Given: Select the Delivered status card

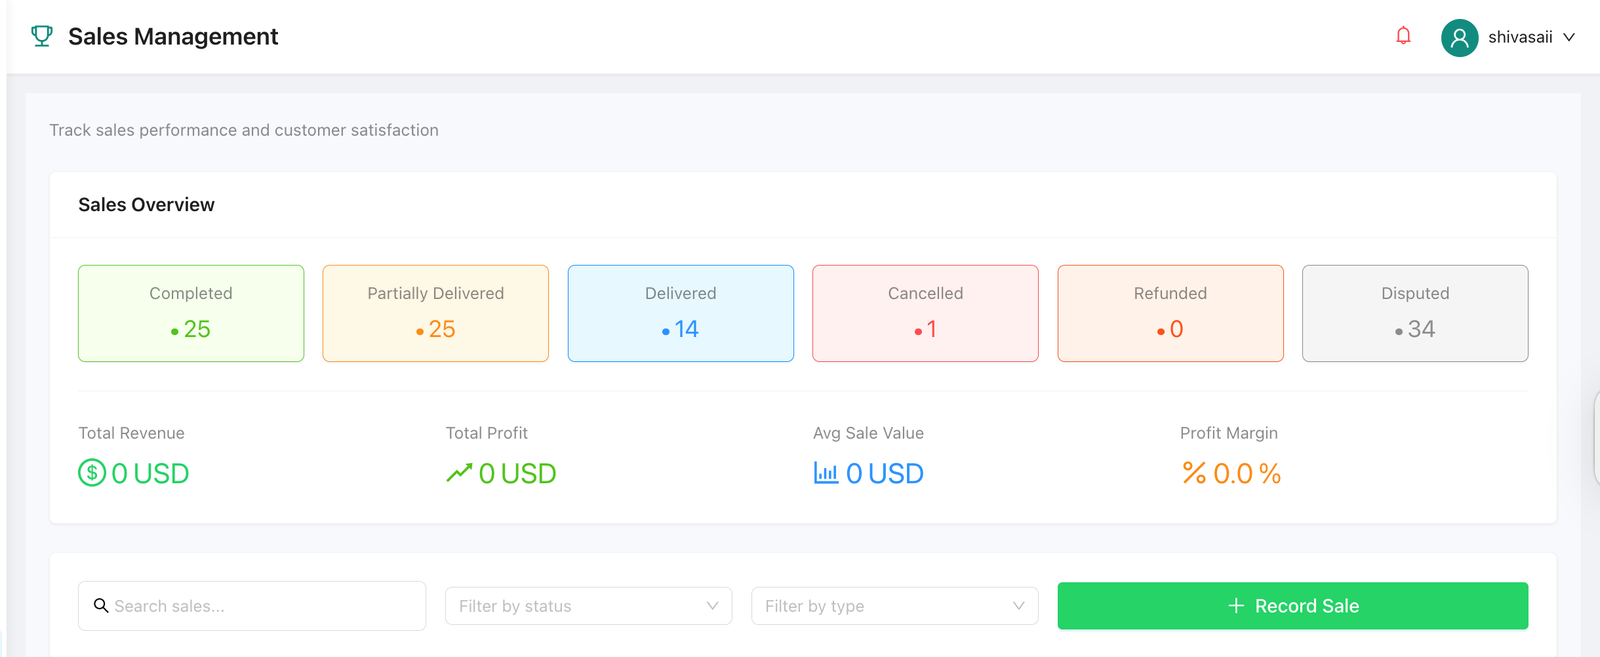Looking at the screenshot, I should click(680, 313).
